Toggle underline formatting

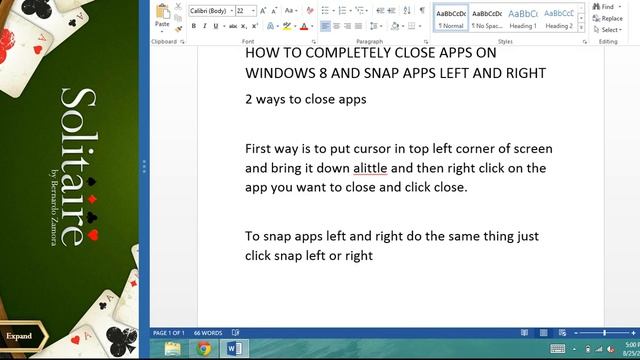point(216,26)
